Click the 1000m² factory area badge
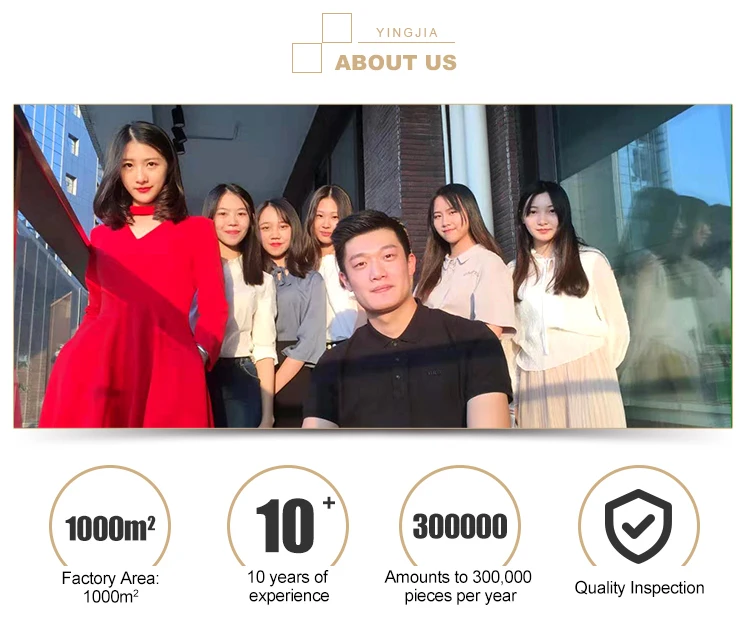750x626 pixels. 110,516
